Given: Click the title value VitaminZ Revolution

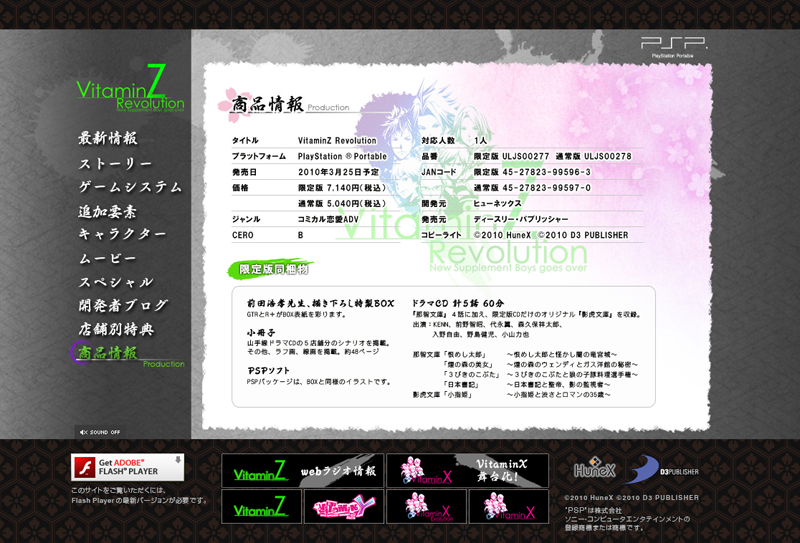Looking at the screenshot, I should [x=337, y=140].
